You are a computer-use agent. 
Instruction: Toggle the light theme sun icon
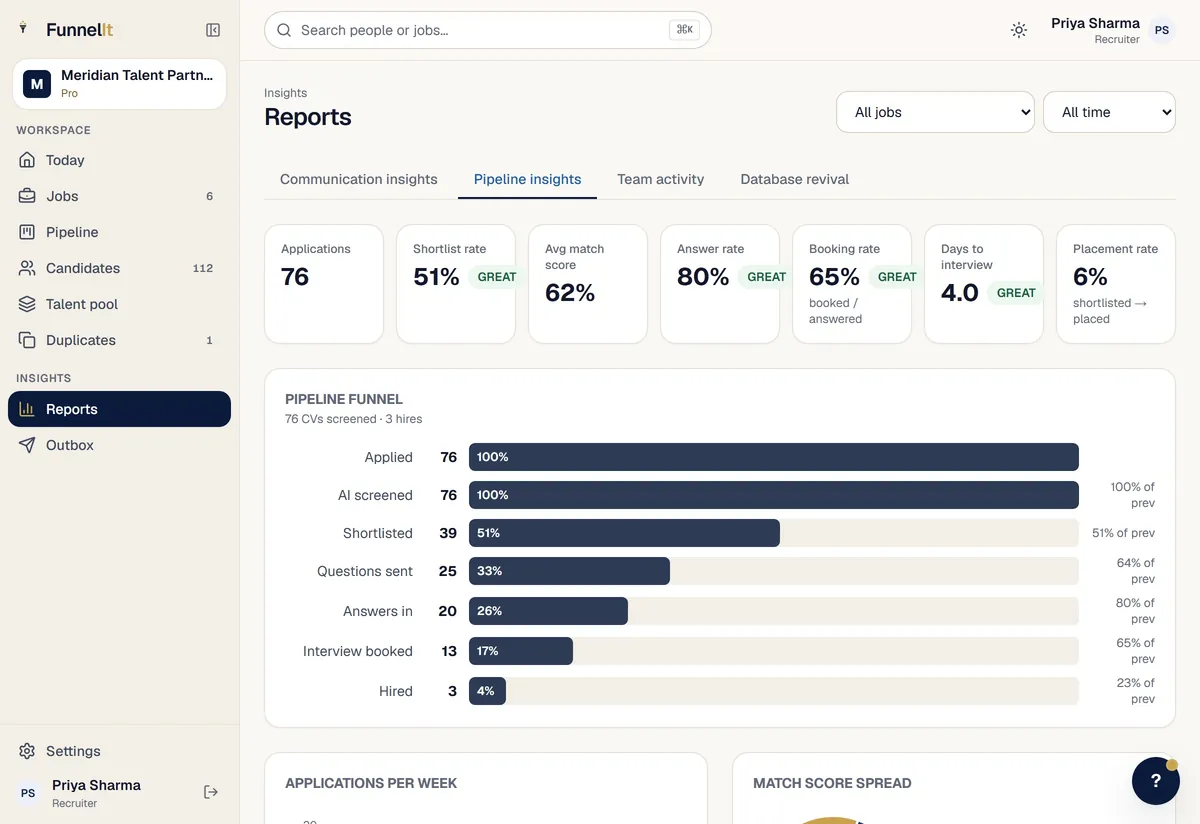(x=1019, y=30)
